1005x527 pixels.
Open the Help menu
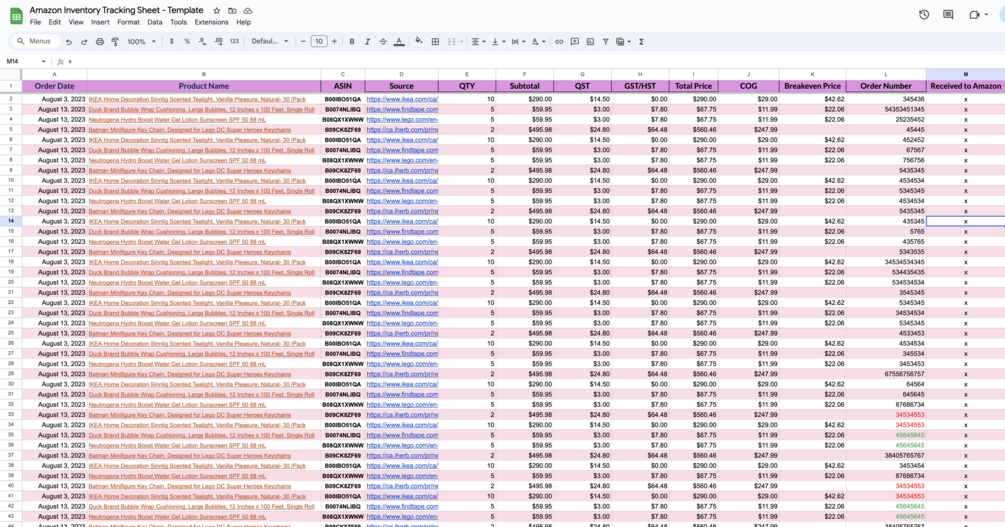(x=244, y=22)
